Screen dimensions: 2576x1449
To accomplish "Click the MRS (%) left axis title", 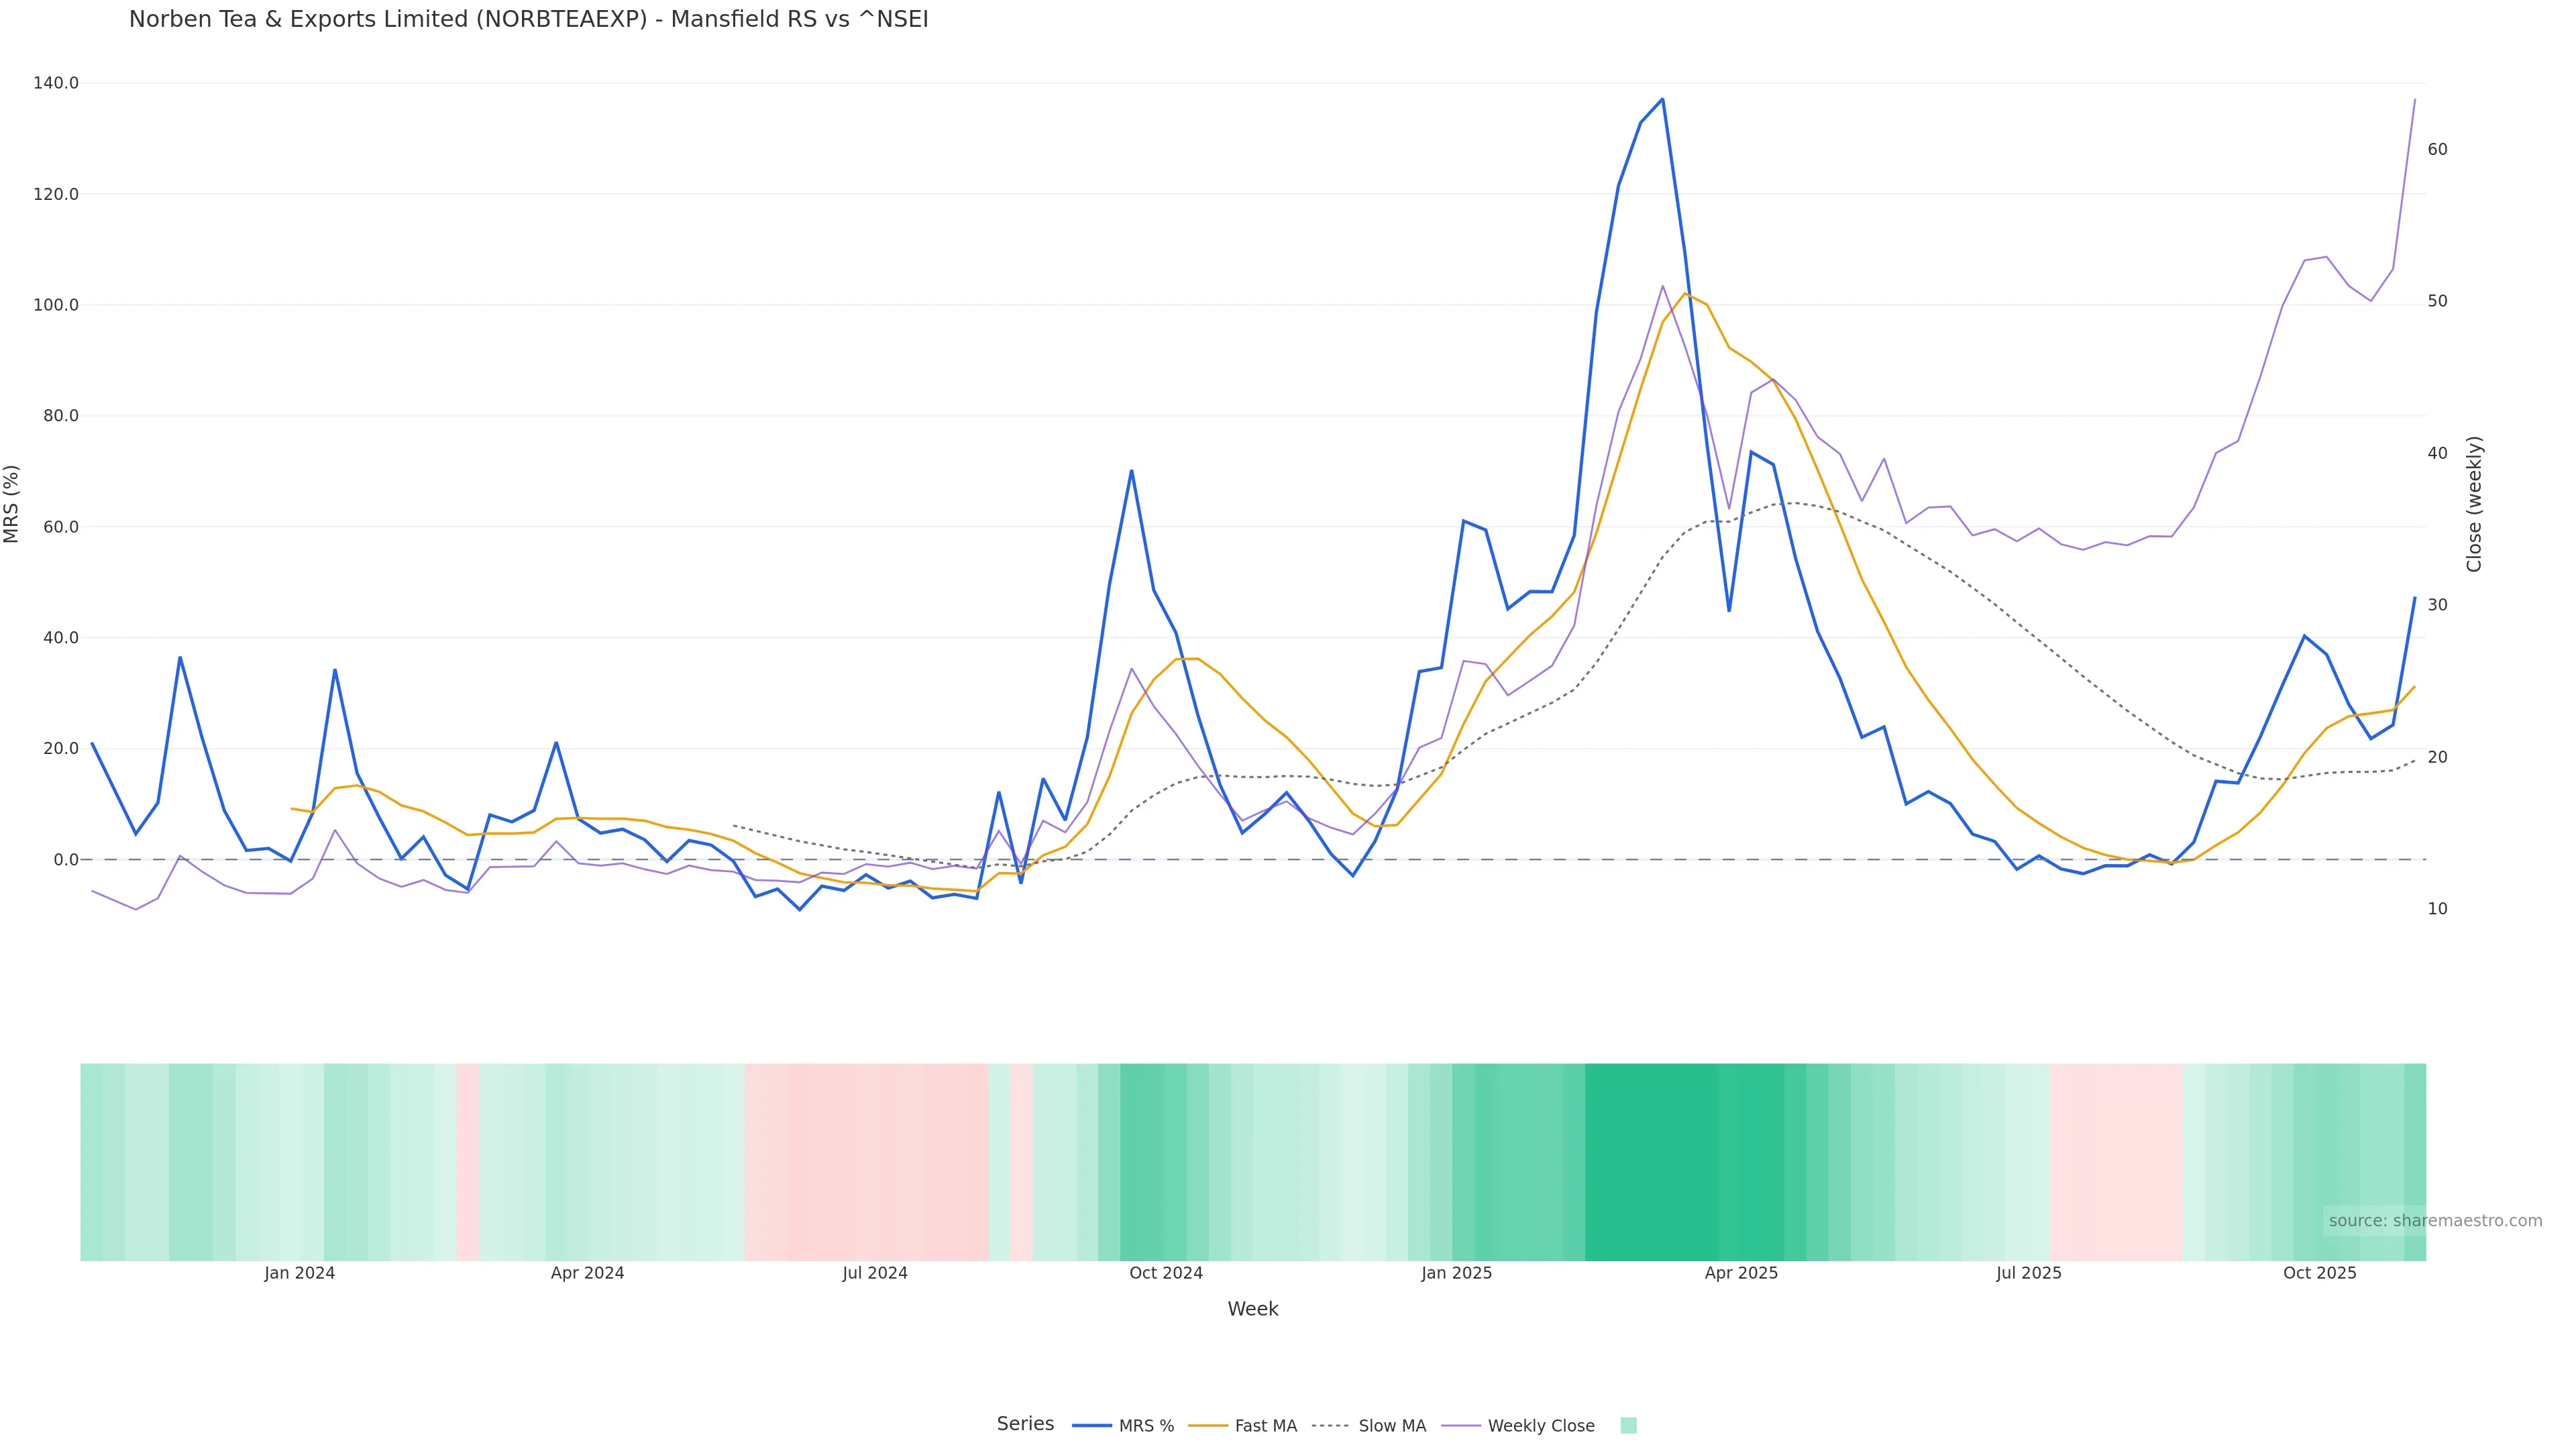I will click(x=12, y=504).
